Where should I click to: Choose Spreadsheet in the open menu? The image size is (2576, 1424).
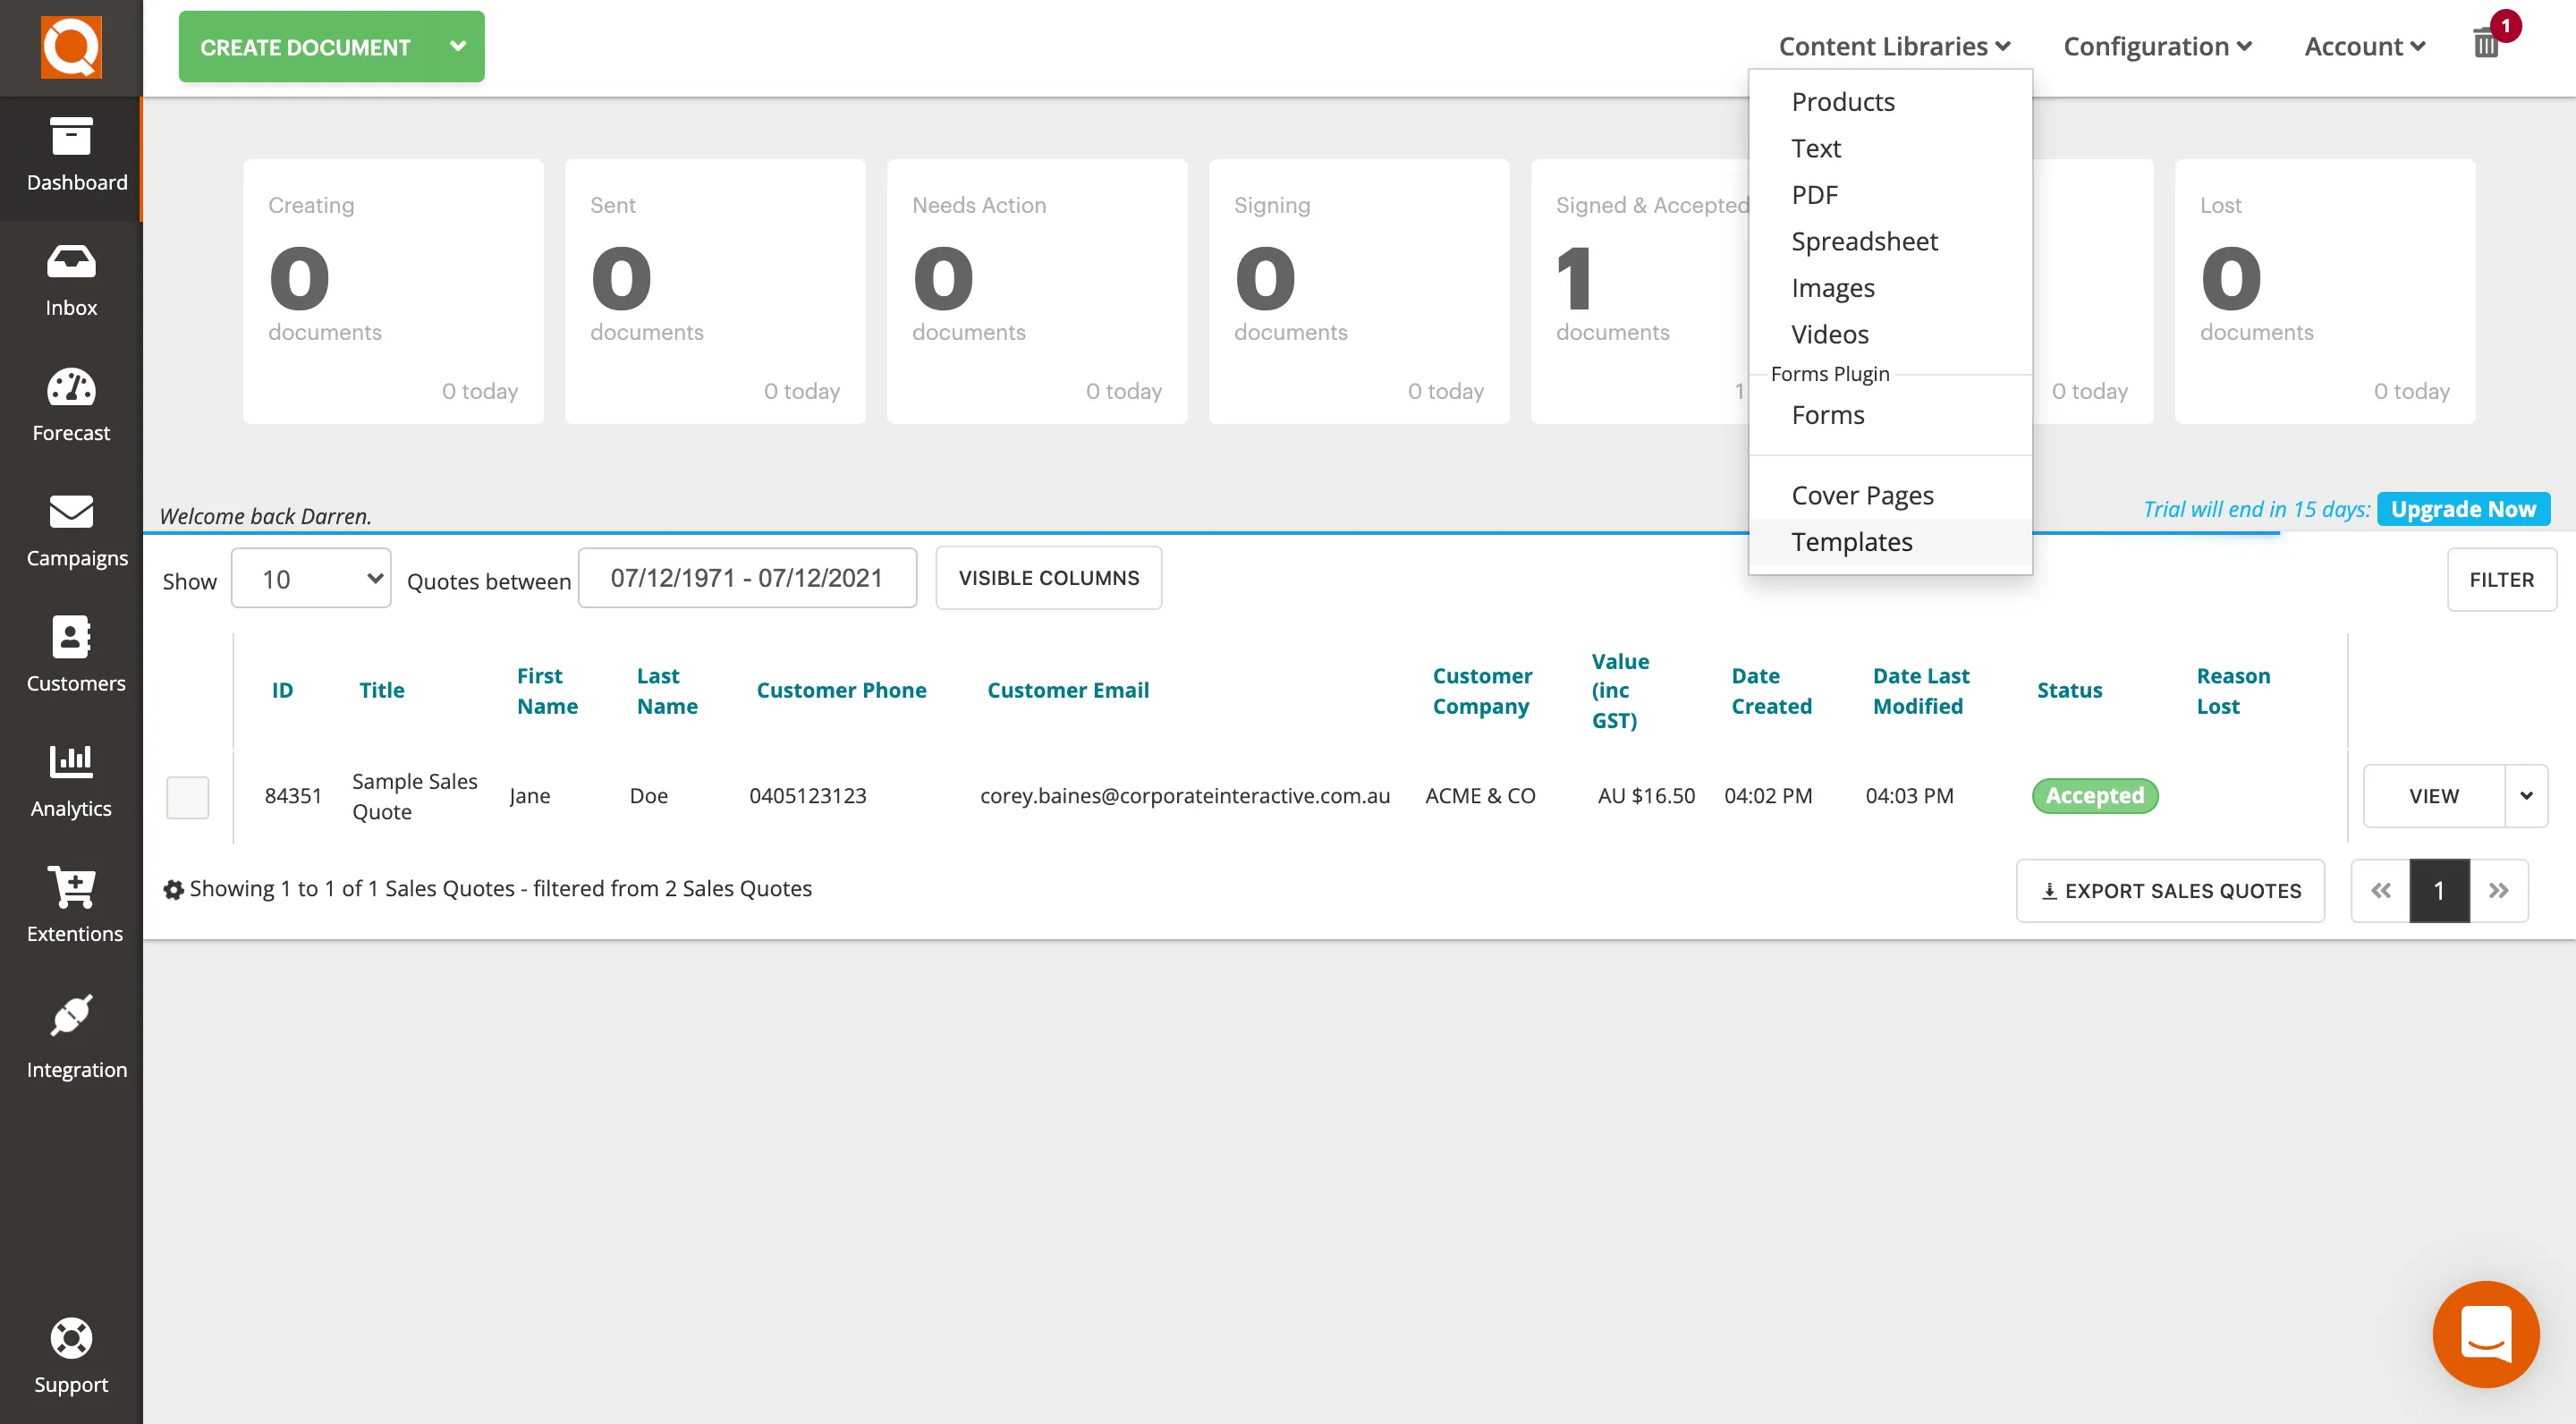point(1864,241)
